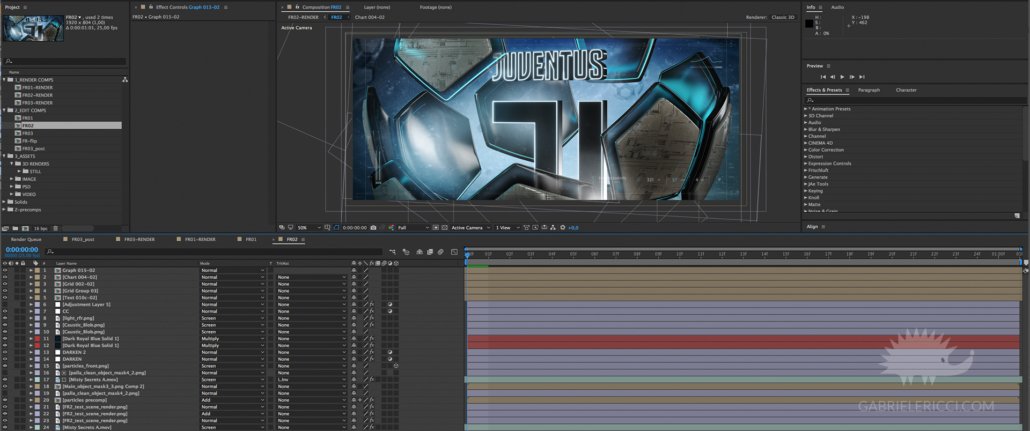Open the 1 View layout dropdown
The width and height of the screenshot is (1030, 431).
506,227
